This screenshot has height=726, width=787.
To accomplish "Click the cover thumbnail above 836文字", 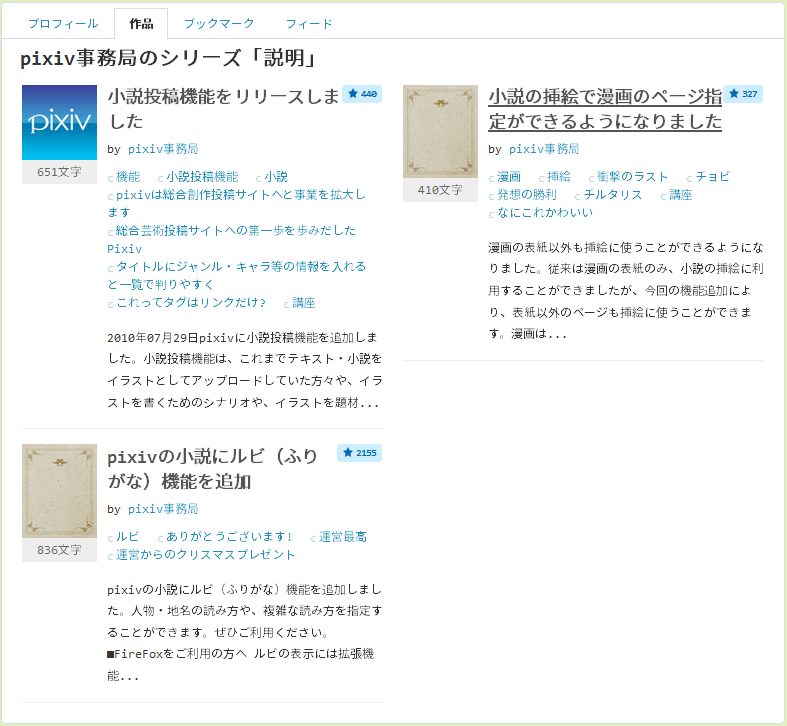I will [59, 491].
